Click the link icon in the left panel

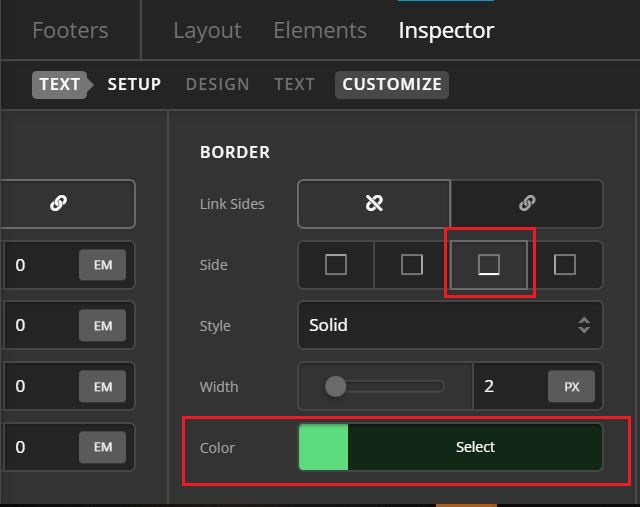point(59,203)
